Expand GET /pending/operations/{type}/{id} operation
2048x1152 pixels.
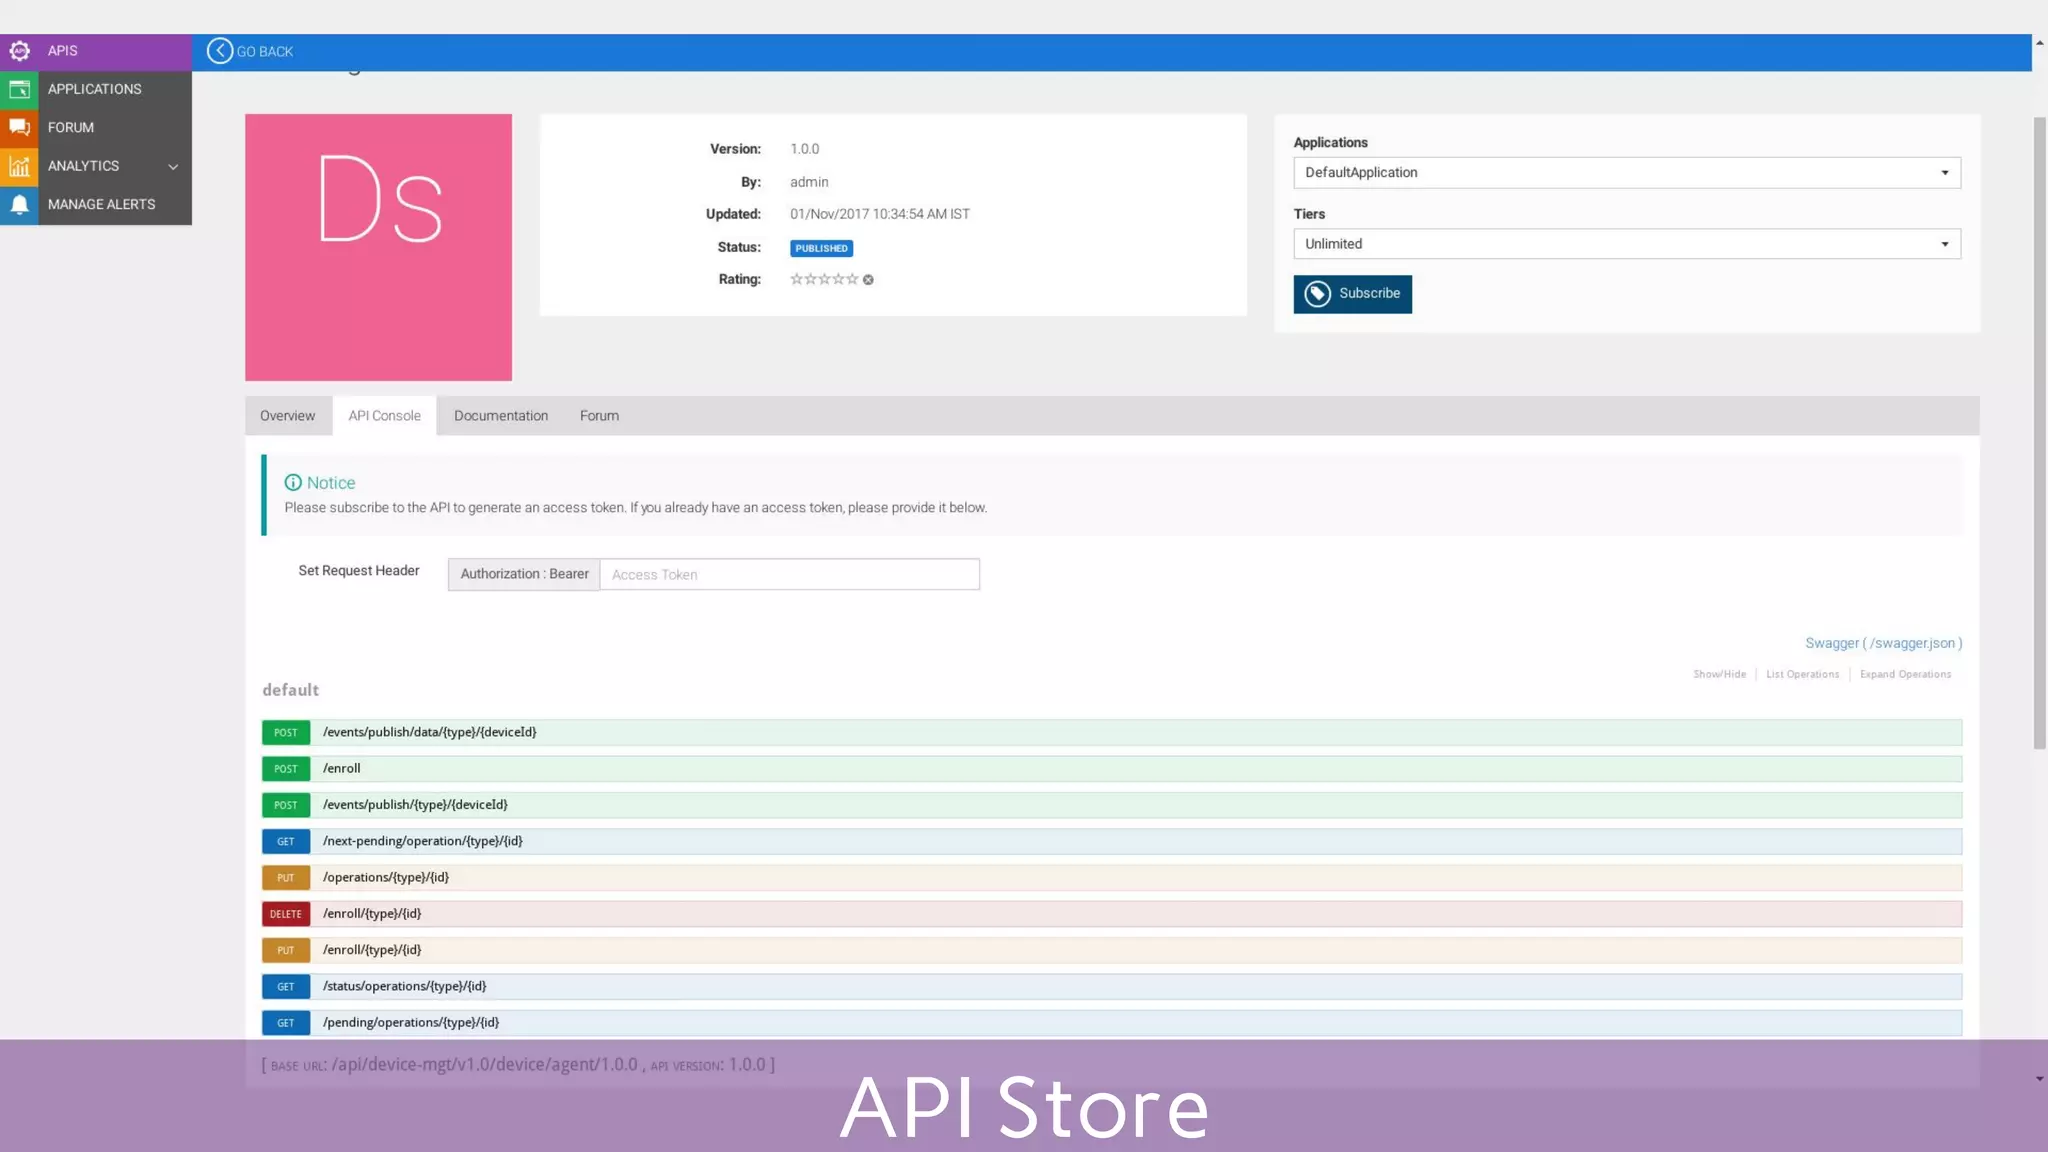1111,1022
